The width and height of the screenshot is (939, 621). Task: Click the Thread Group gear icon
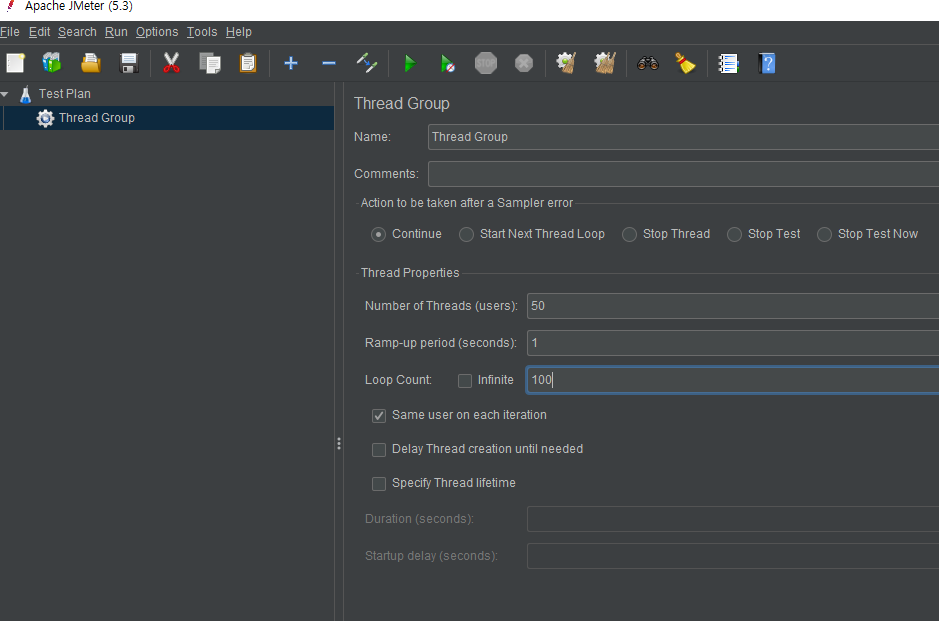click(45, 118)
